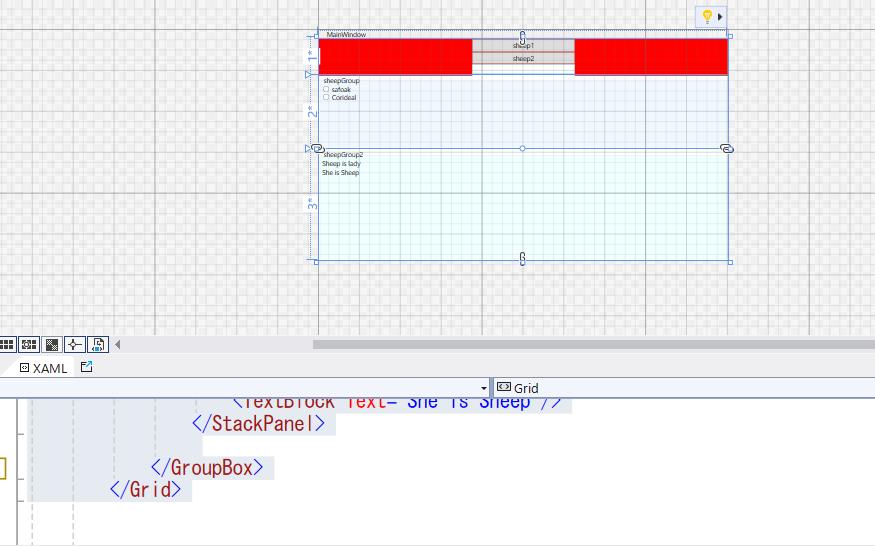Screen dimensions: 875x546
Task: Click the bottom margin link icon
Action: (x=522, y=258)
